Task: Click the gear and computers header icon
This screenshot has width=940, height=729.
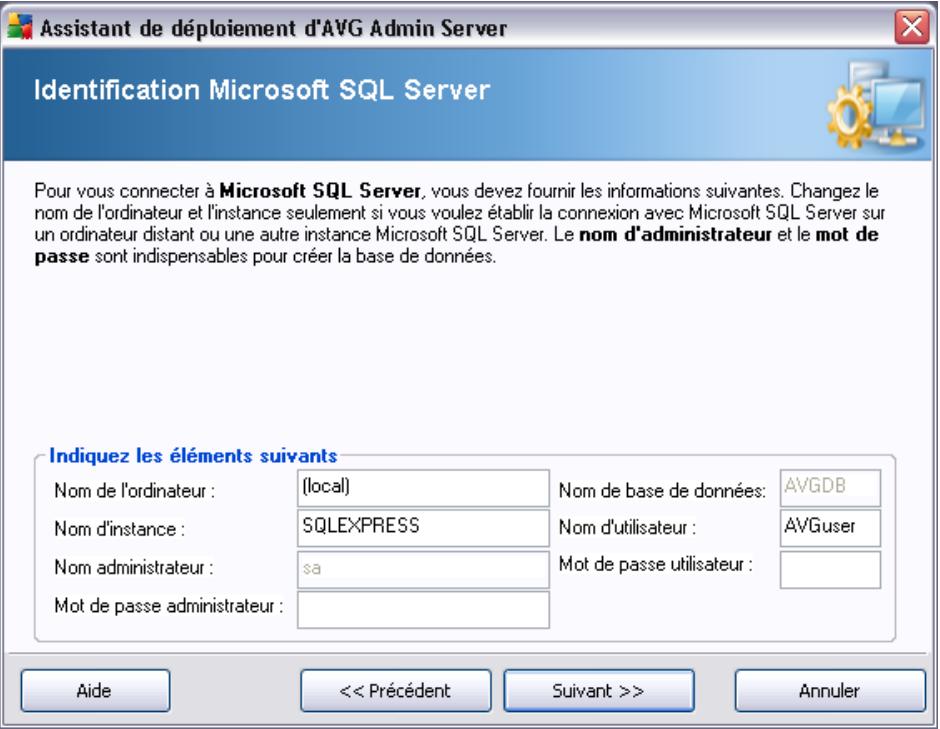Action: click(875, 106)
